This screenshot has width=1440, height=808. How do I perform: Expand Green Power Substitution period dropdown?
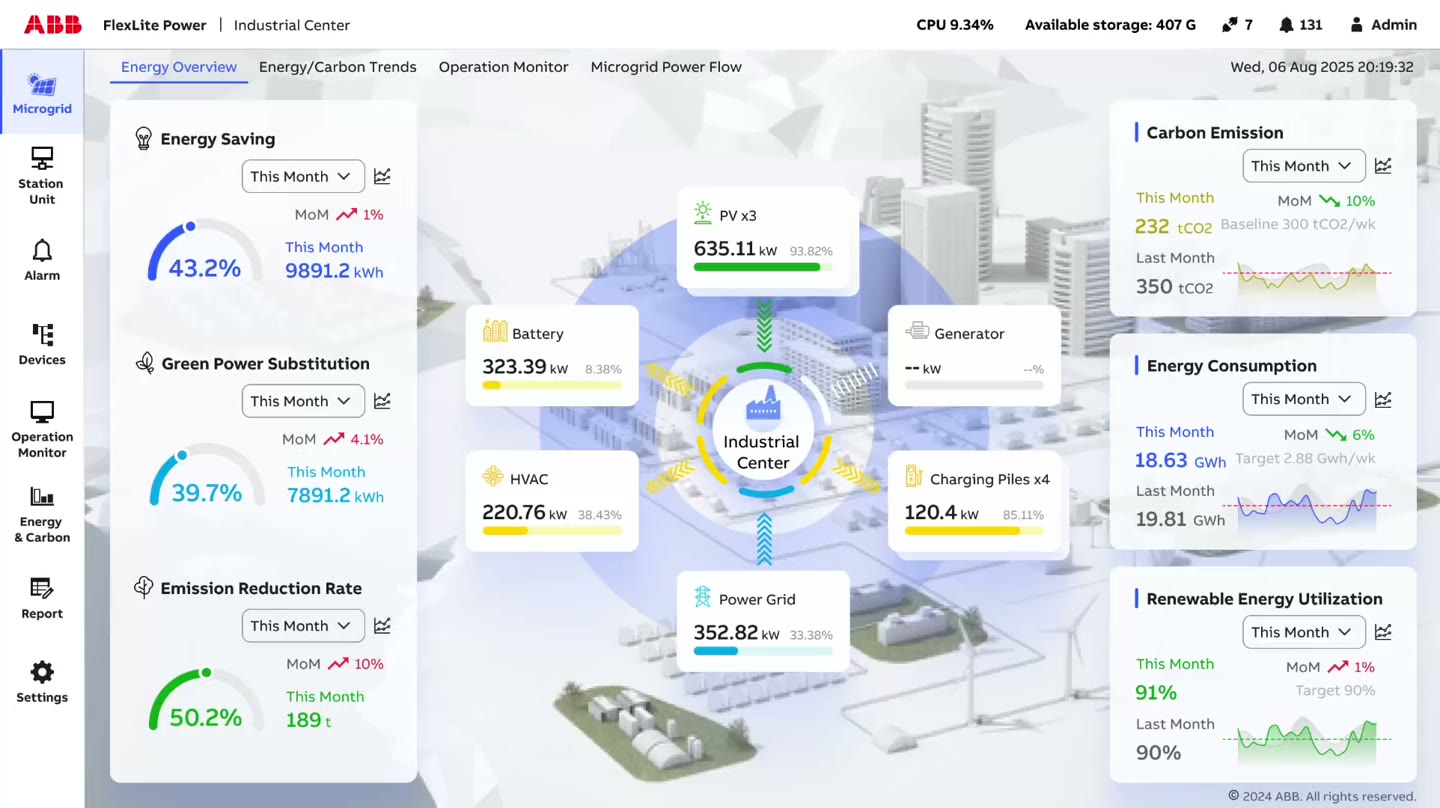point(303,401)
